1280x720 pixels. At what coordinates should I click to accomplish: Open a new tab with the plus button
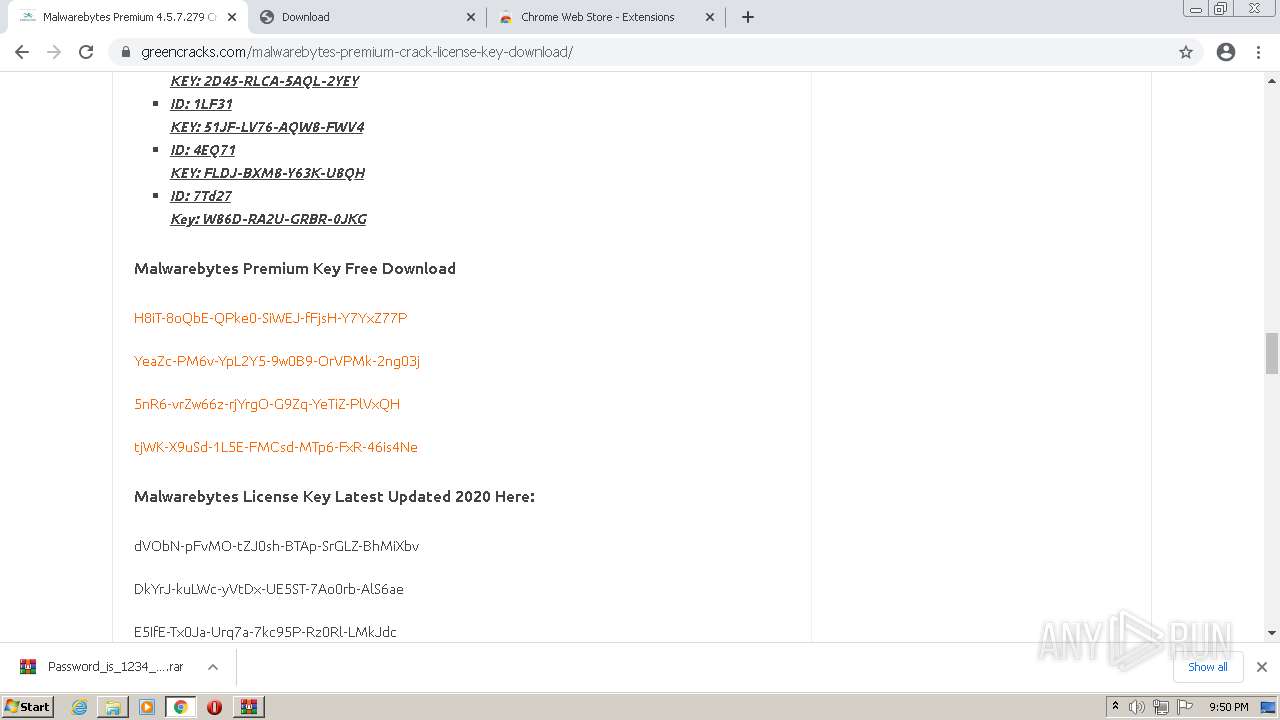coord(748,17)
